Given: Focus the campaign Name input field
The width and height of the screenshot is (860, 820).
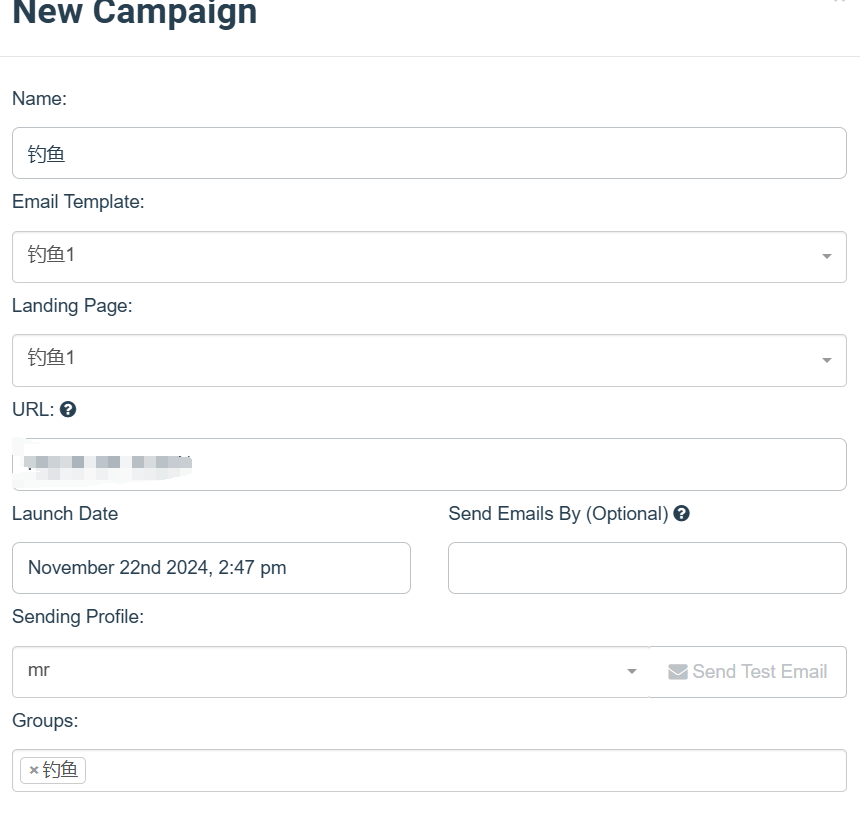Looking at the screenshot, I should tap(429, 153).
